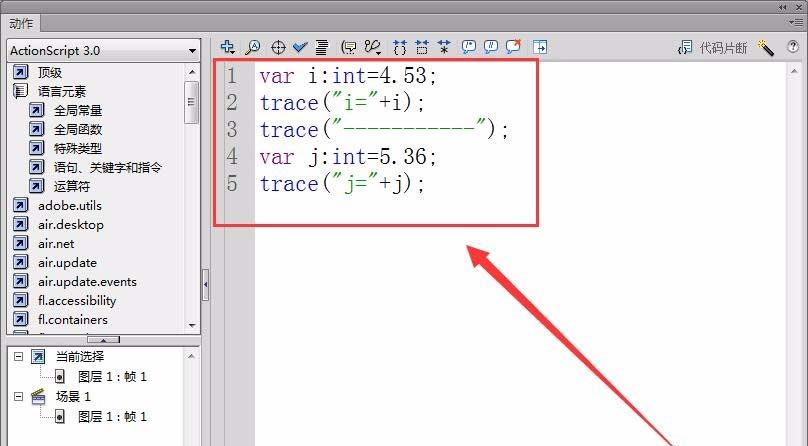
Task: Collapse the 当前选择 tree node
Action: (19, 356)
